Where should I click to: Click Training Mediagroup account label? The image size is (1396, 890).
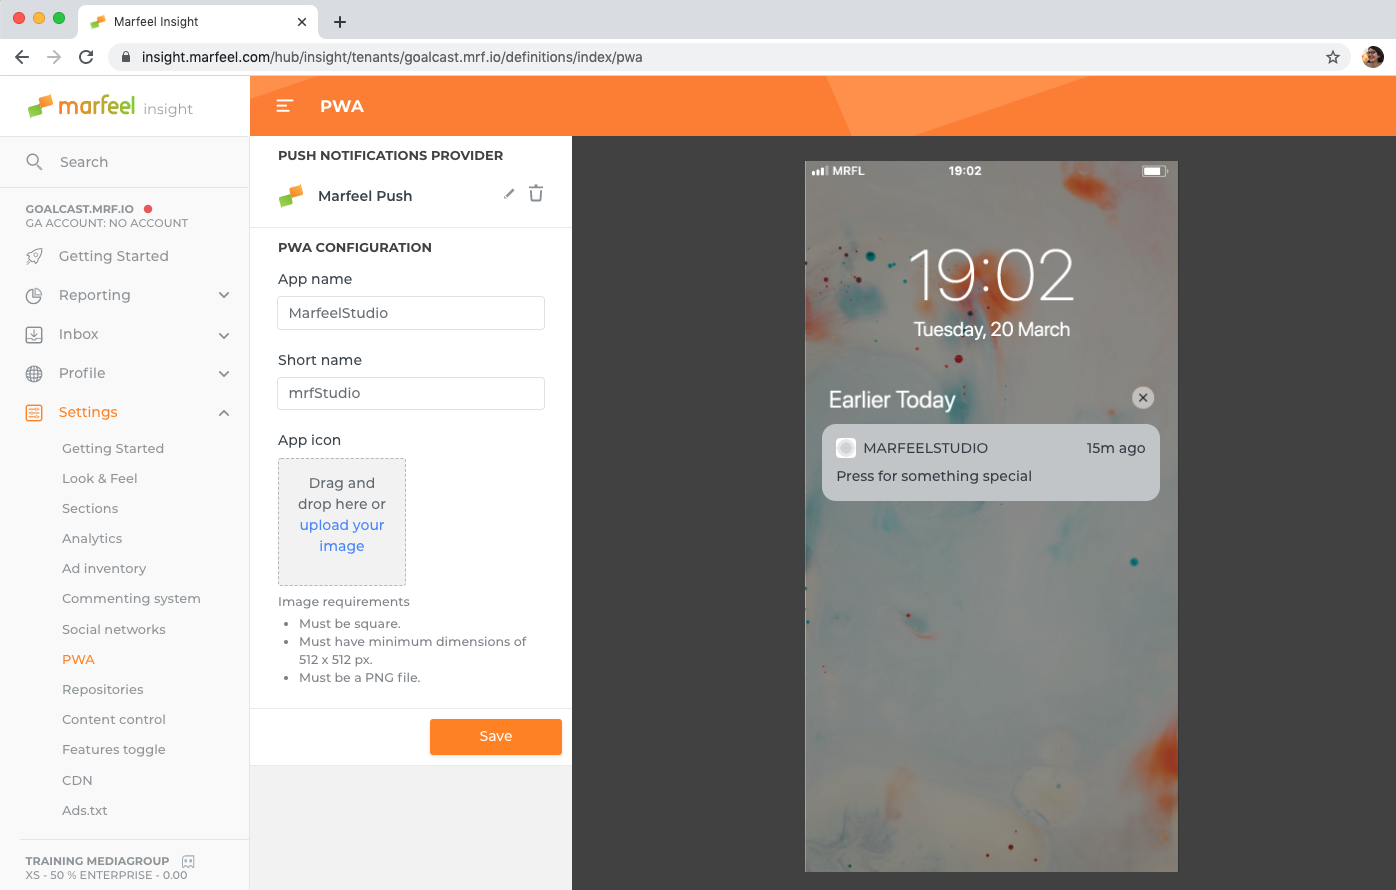[97, 861]
